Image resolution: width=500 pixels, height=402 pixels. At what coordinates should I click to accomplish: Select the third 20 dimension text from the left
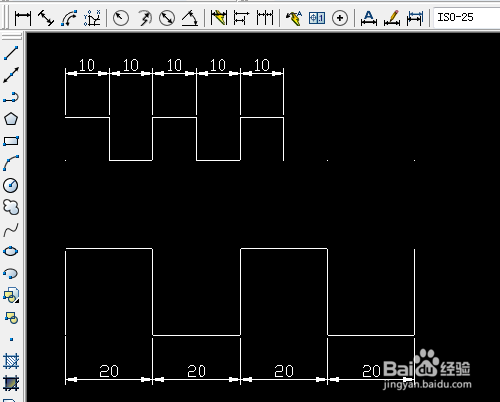(x=284, y=371)
